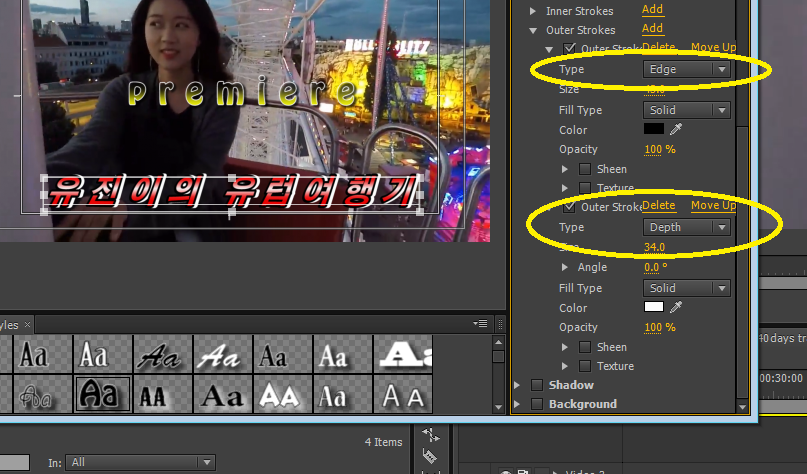Apply top-row black serif Aa shadow style
This screenshot has width=807, height=474.
coord(283,354)
